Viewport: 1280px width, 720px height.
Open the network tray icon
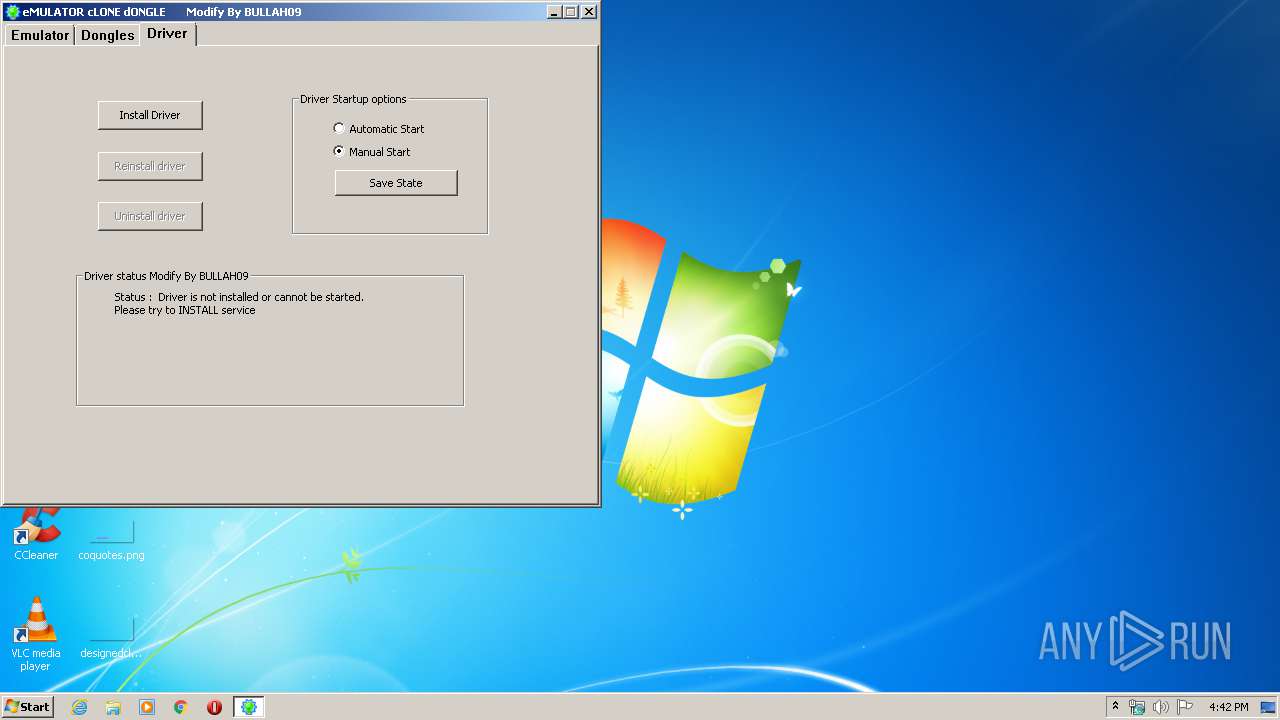click(x=1137, y=707)
